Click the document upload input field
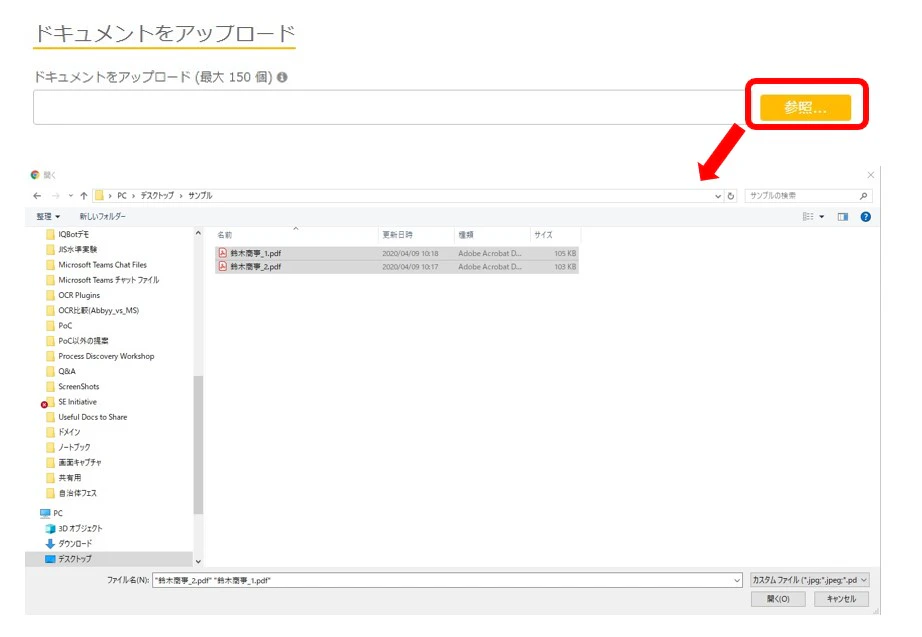The image size is (922, 637). (389, 108)
